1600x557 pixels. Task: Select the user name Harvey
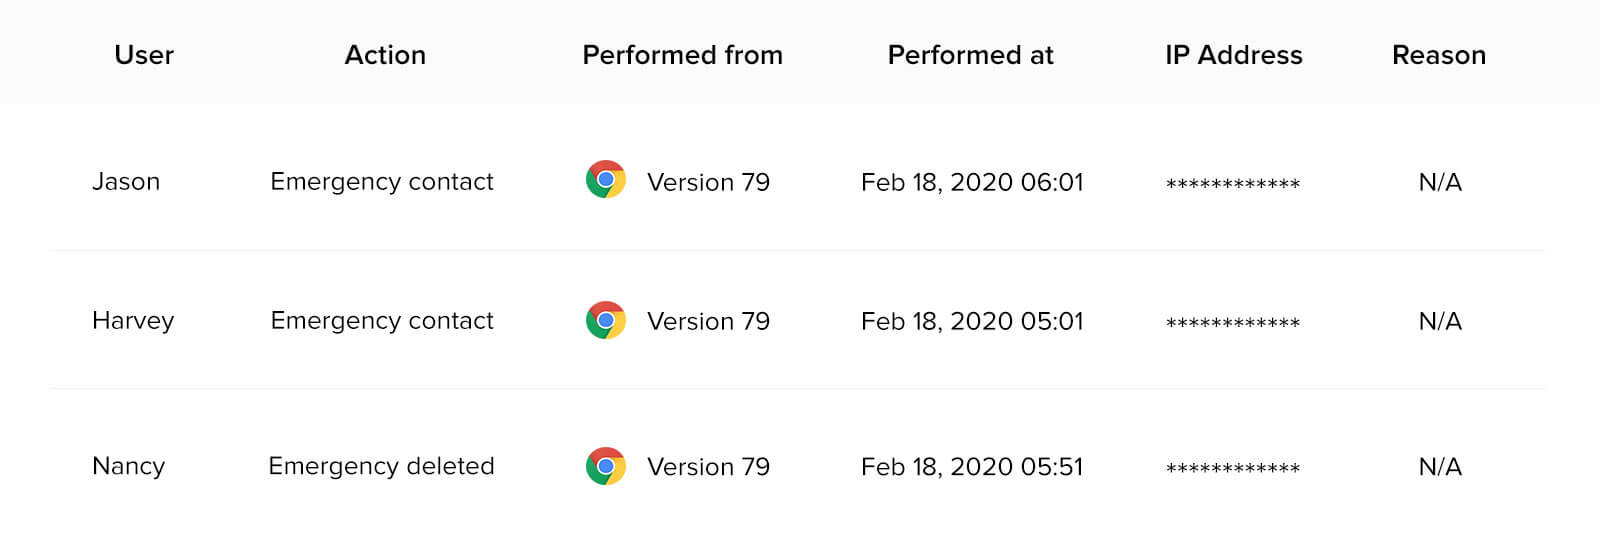133,321
